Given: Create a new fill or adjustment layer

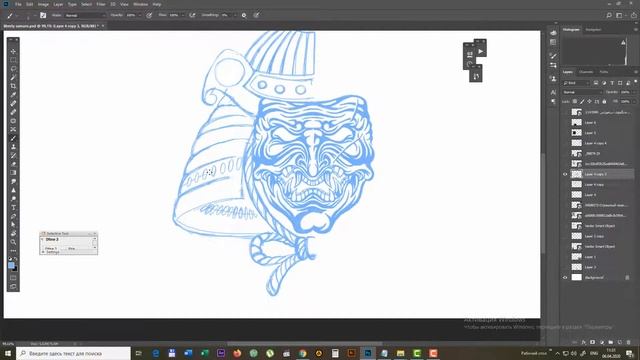Looking at the screenshot, I should tap(602, 342).
